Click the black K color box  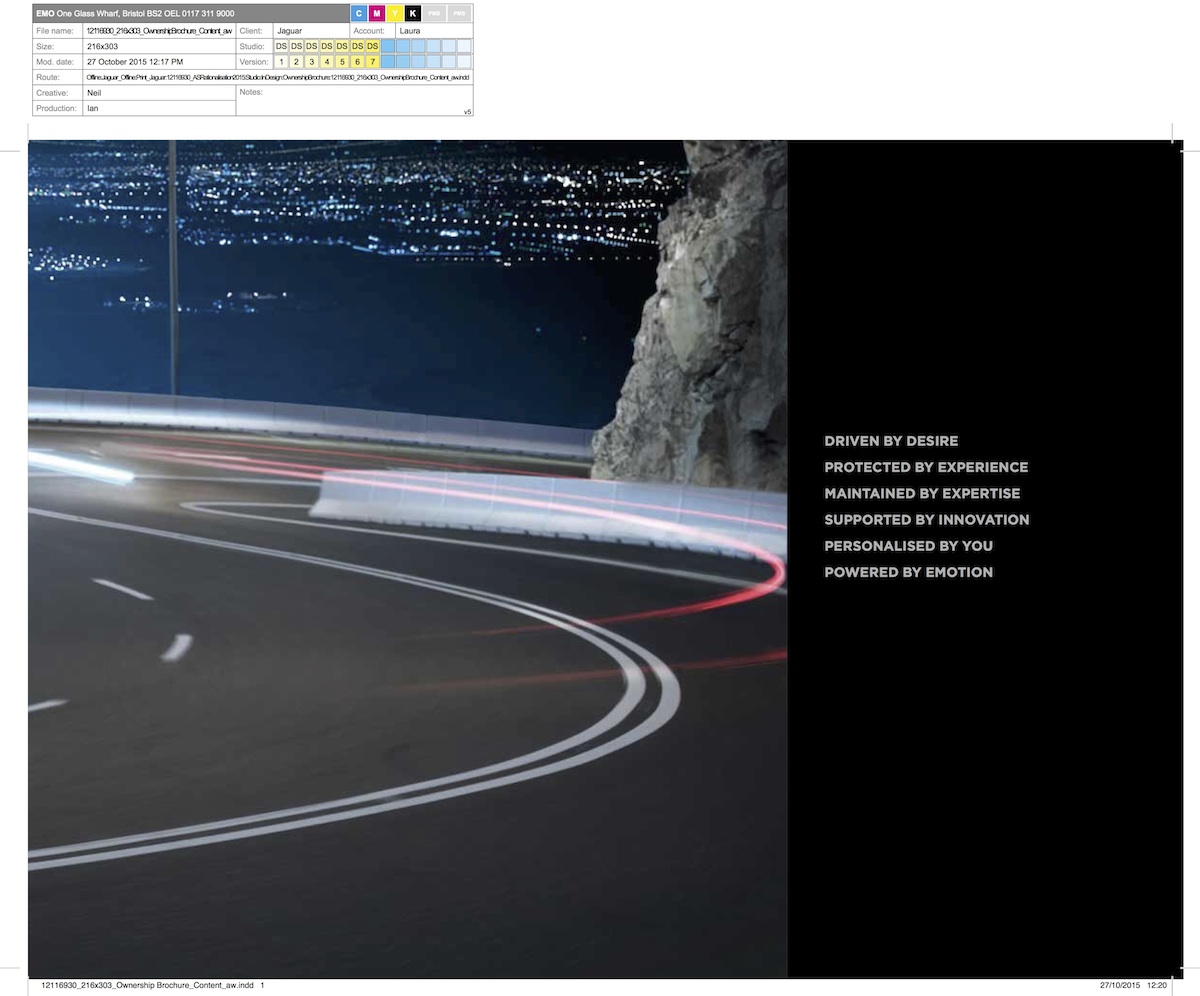(x=413, y=14)
